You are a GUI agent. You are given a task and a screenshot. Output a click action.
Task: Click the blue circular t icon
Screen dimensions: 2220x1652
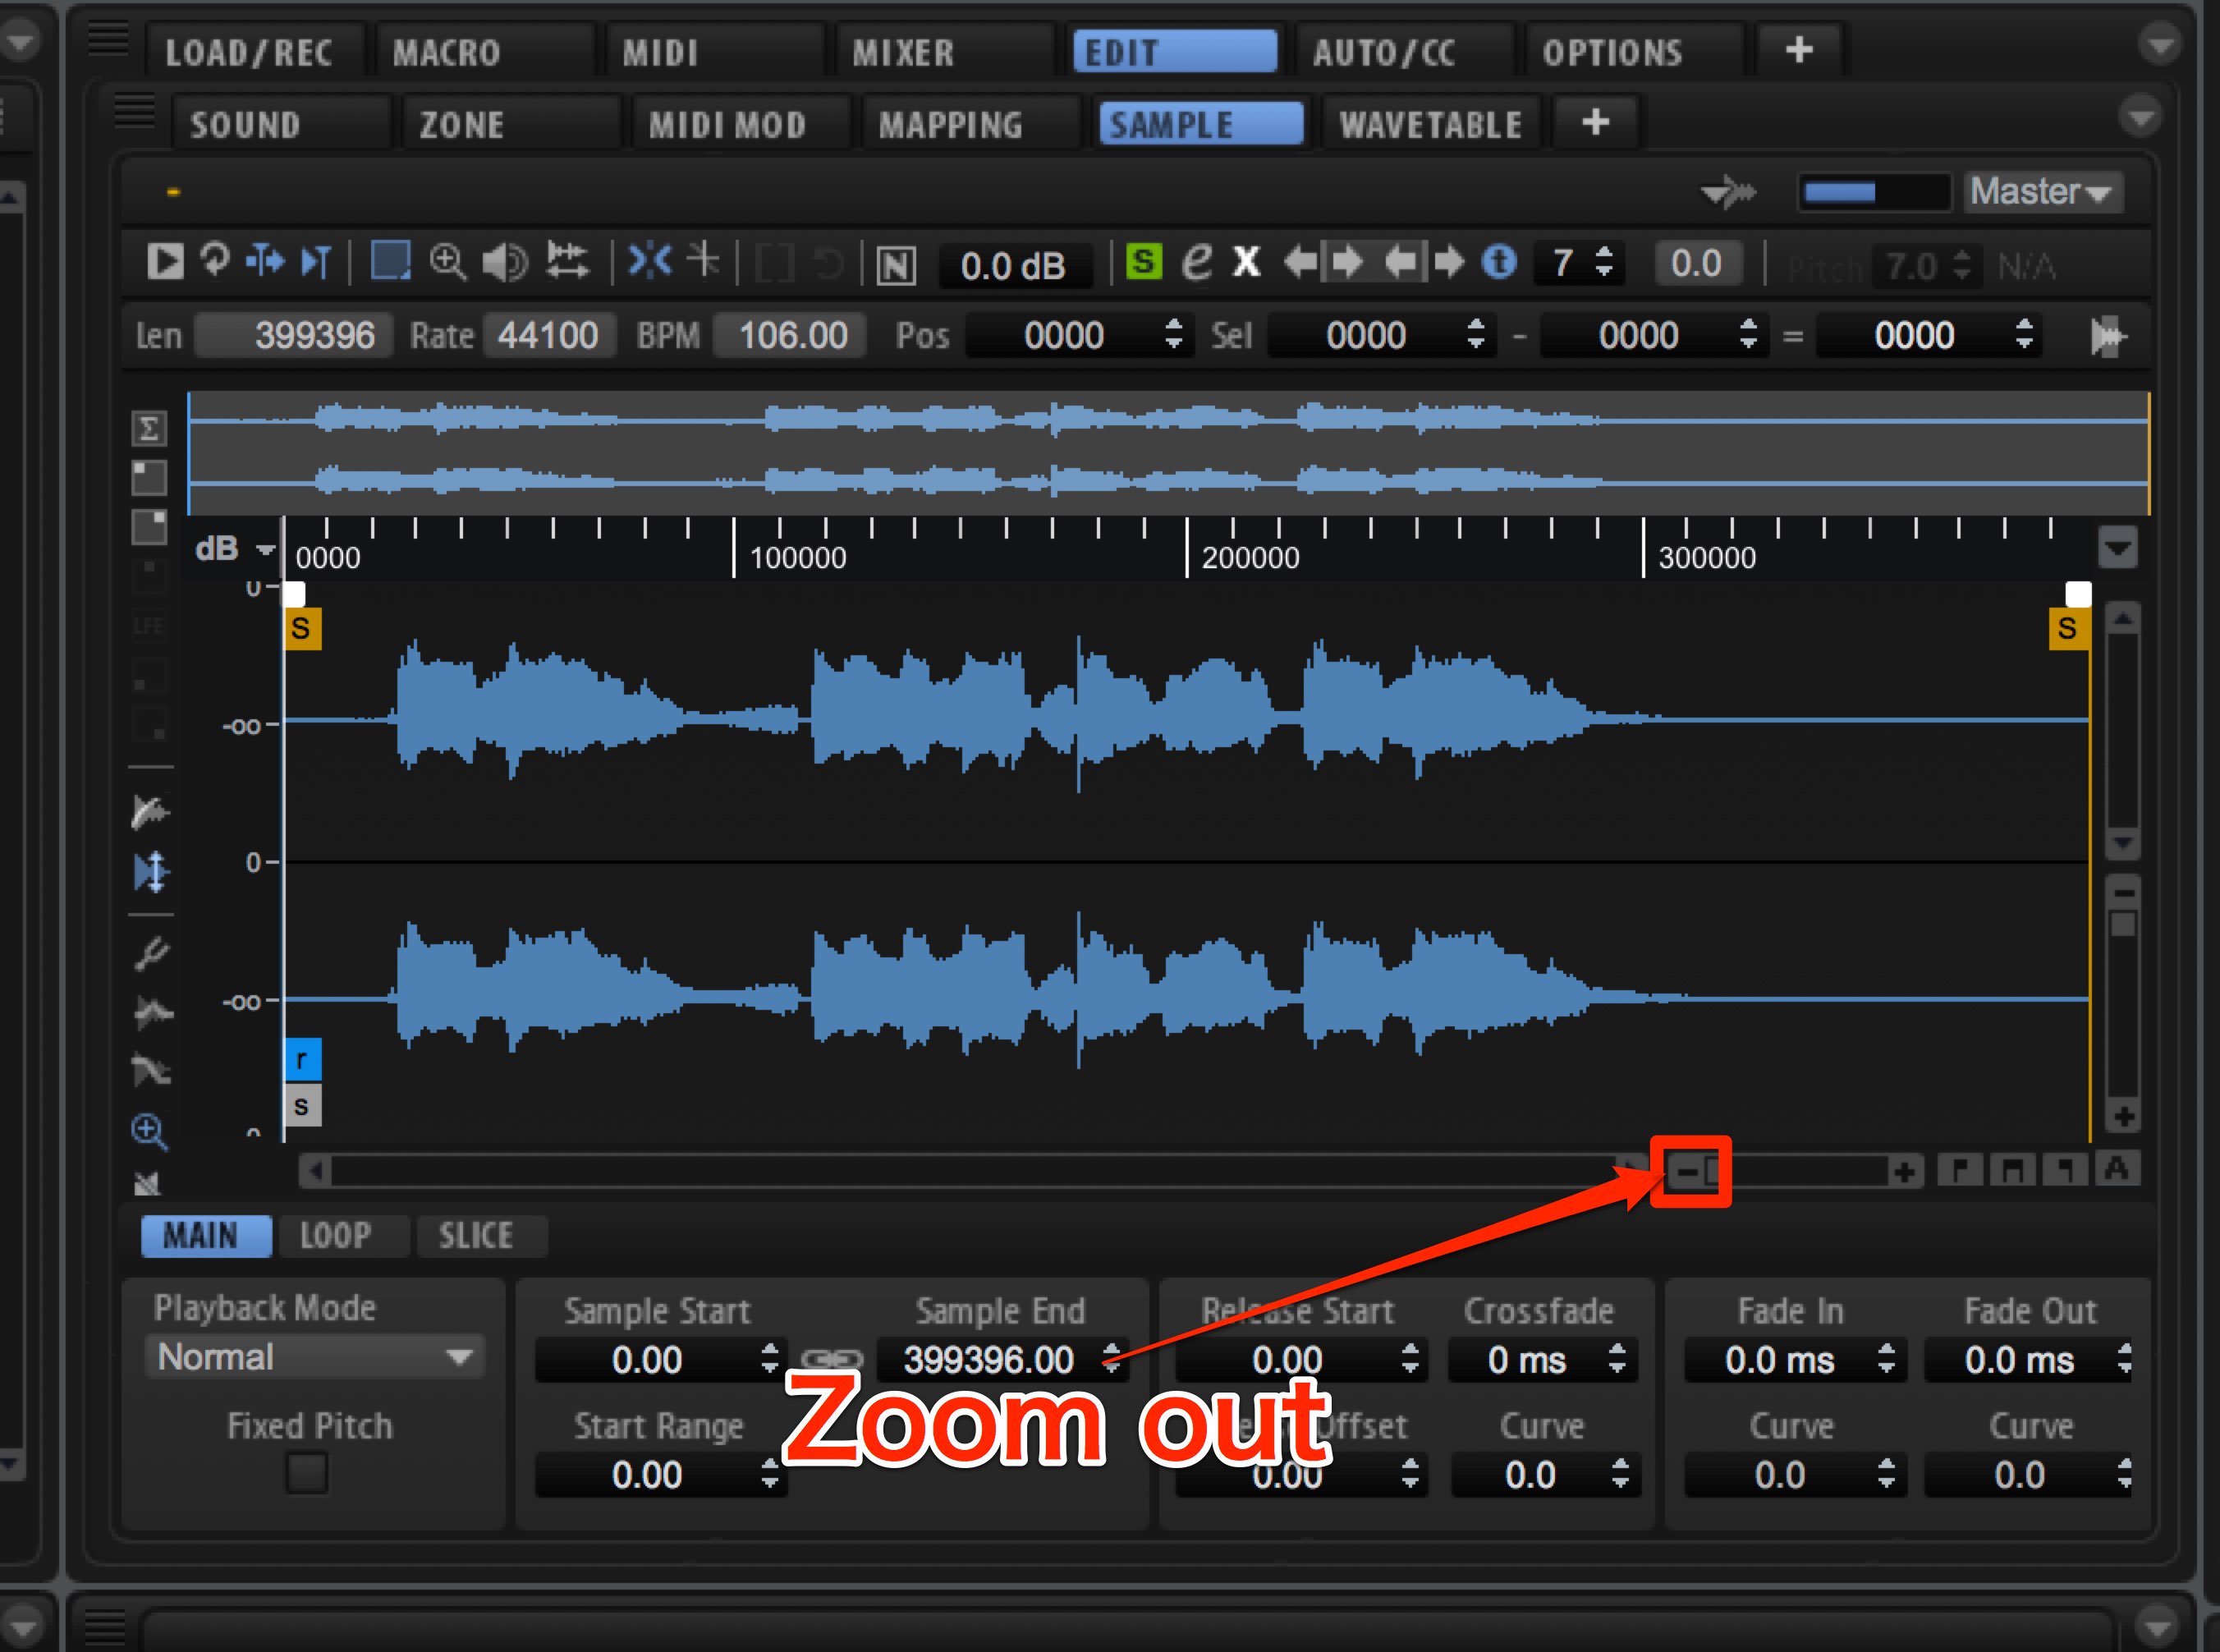(1498, 262)
